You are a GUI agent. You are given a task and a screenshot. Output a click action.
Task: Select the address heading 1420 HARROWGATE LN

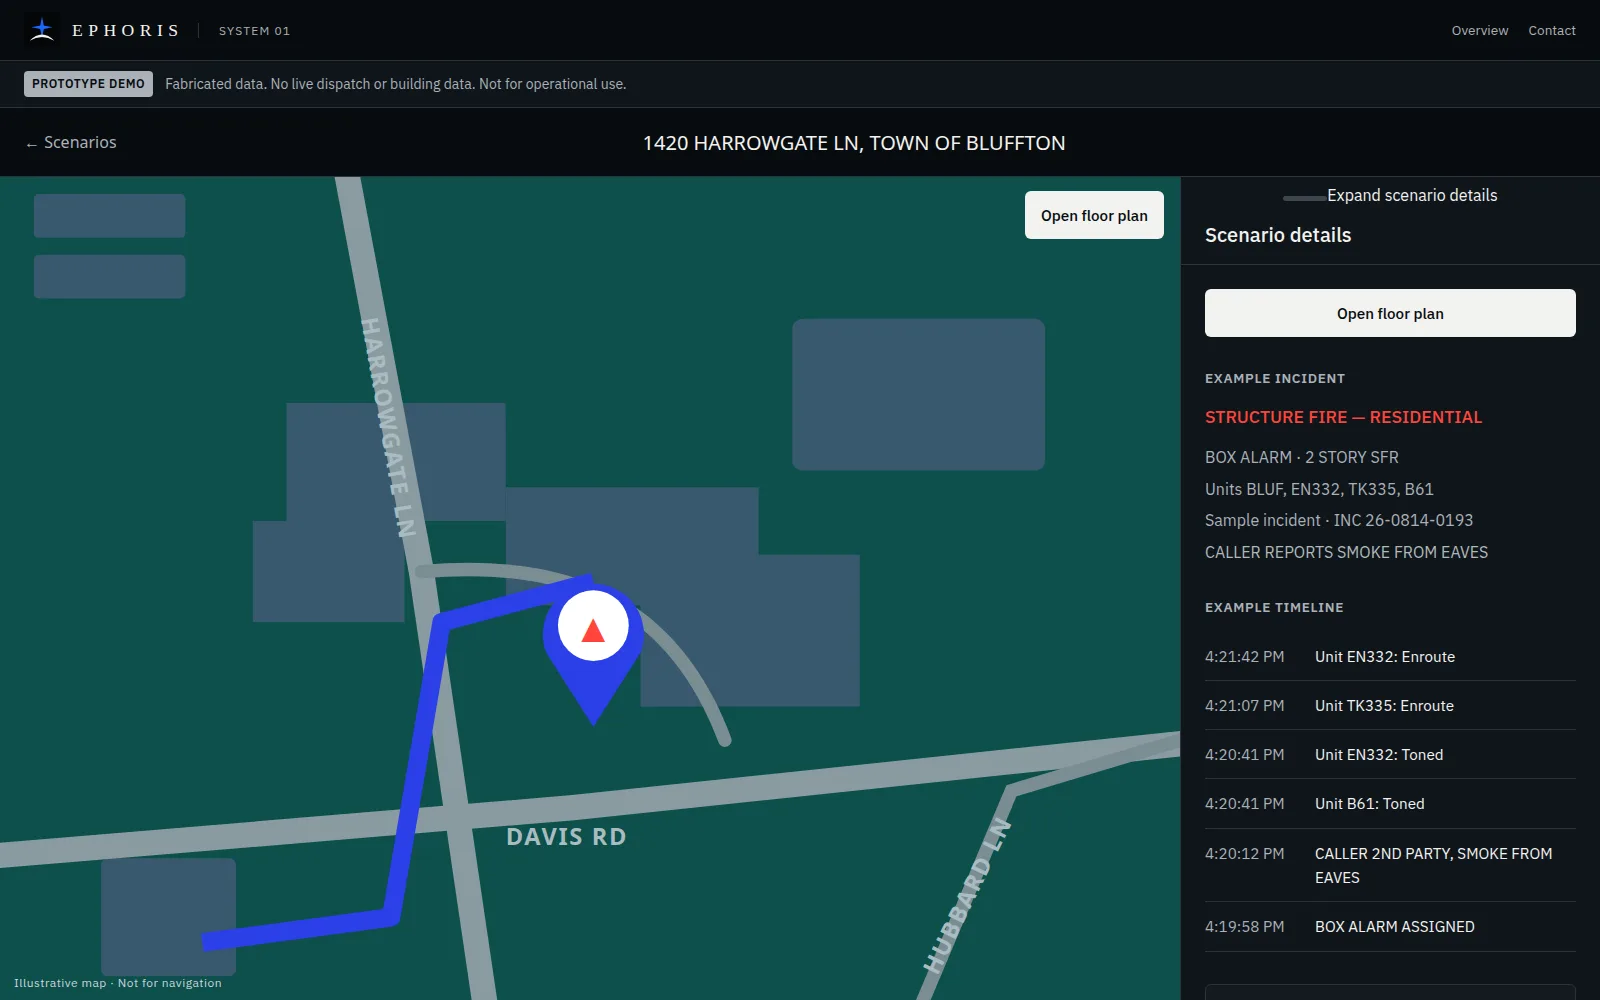[x=854, y=143]
